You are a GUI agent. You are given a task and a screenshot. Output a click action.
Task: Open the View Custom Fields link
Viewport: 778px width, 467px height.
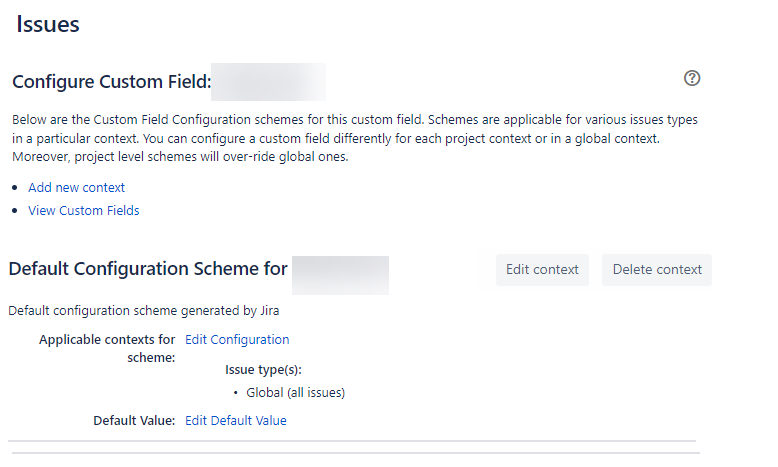84,211
